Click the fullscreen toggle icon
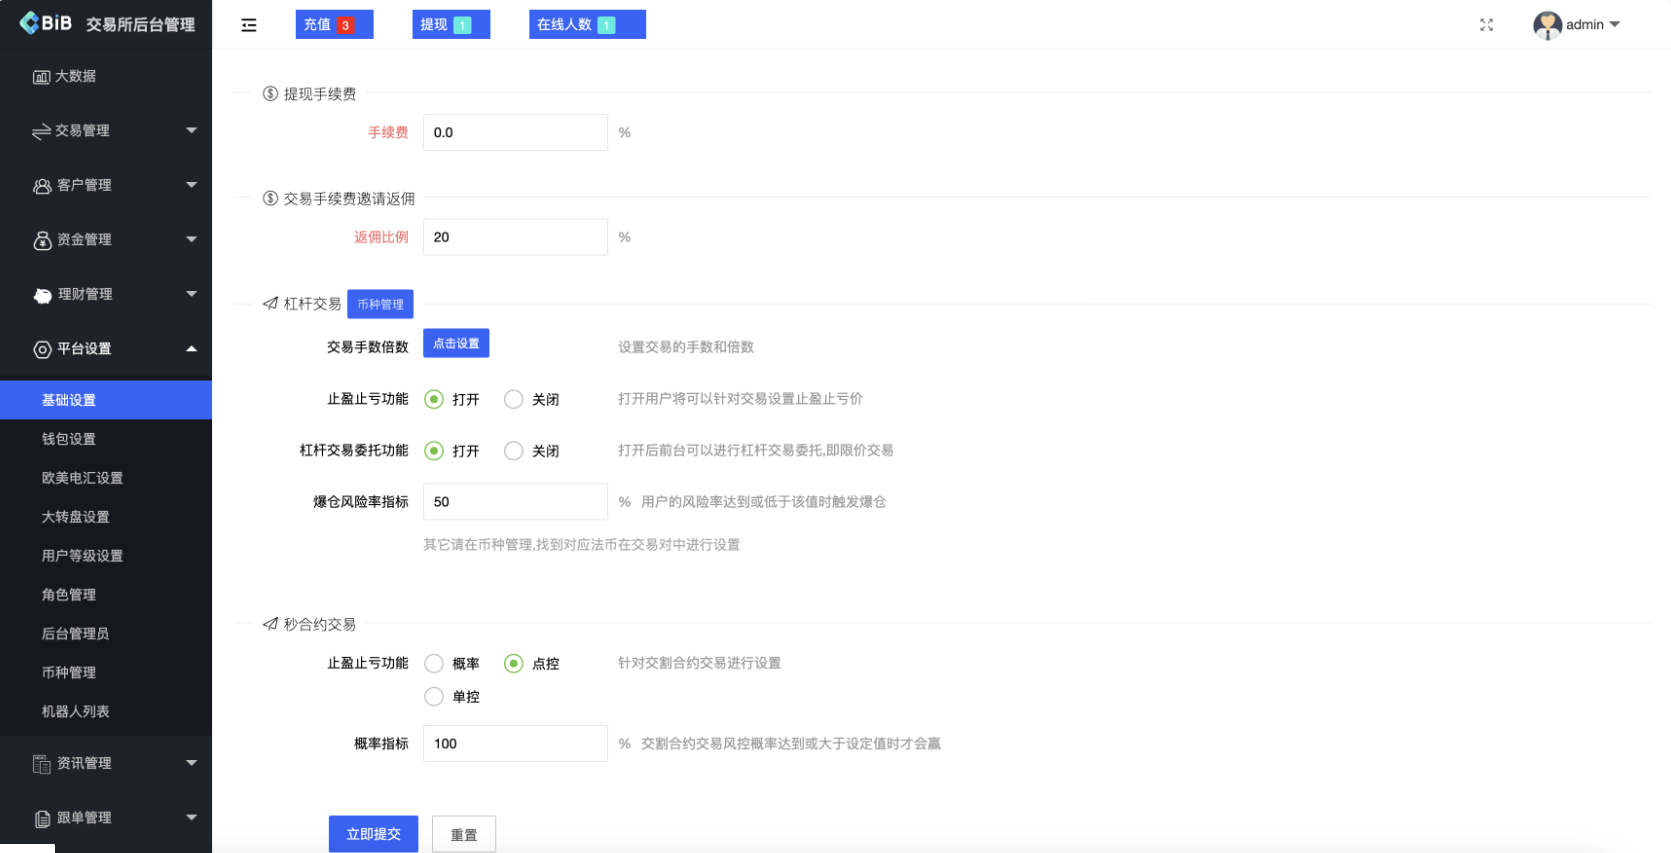The image size is (1671, 853). (x=1486, y=25)
